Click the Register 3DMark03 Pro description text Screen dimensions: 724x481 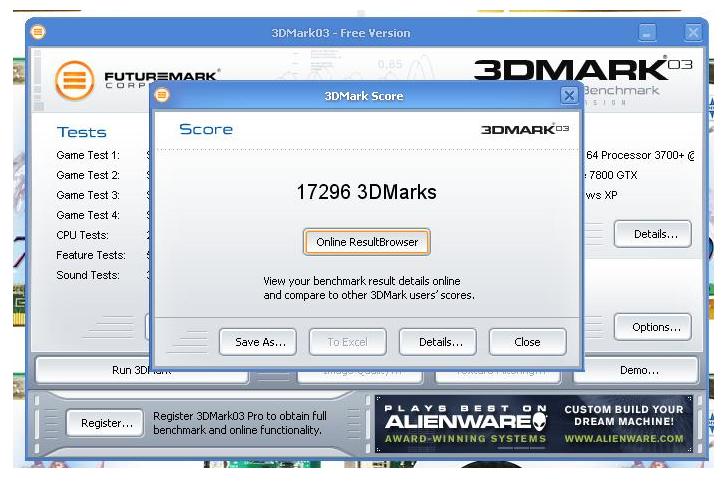[x=240, y=423]
